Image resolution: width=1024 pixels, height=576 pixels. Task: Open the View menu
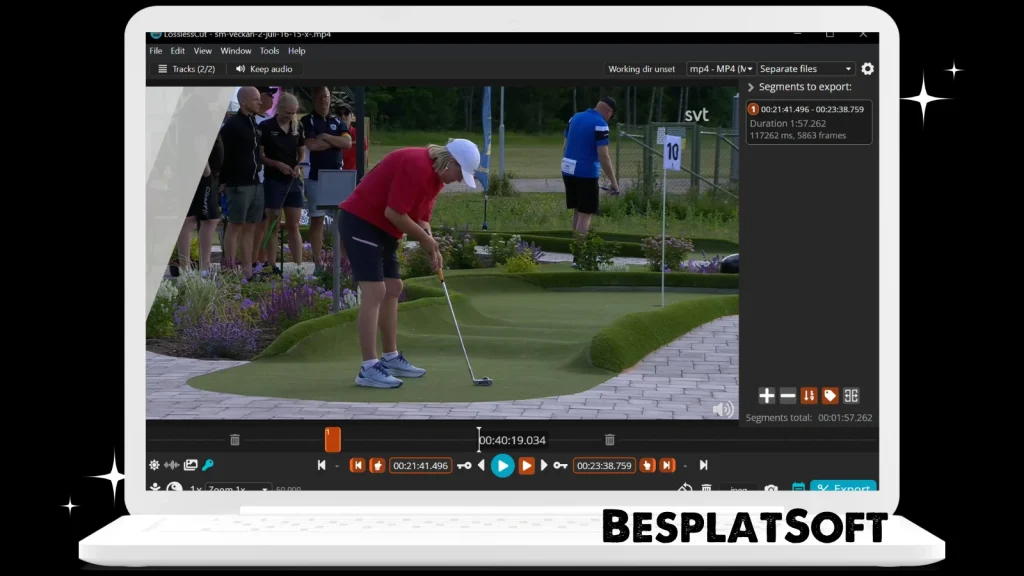[202, 51]
